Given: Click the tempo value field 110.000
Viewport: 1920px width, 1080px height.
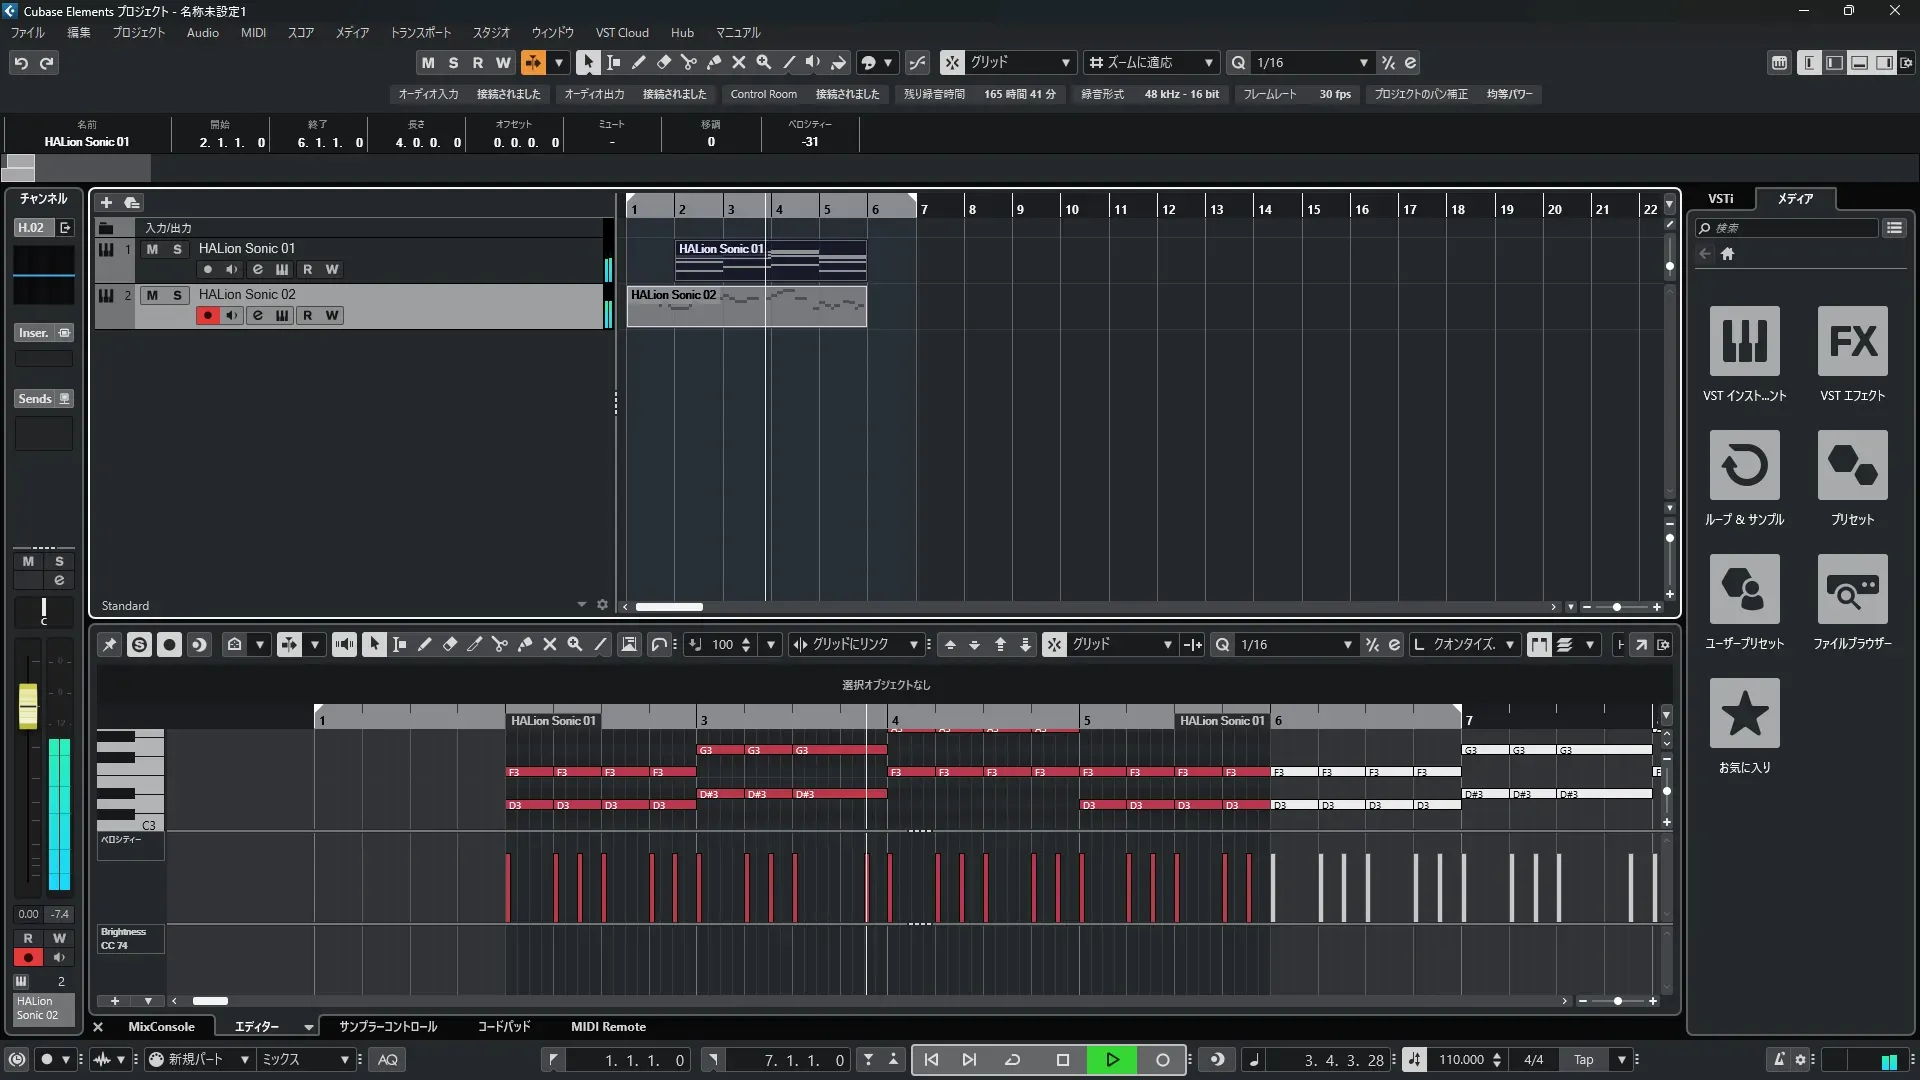Looking at the screenshot, I should tap(1460, 1060).
